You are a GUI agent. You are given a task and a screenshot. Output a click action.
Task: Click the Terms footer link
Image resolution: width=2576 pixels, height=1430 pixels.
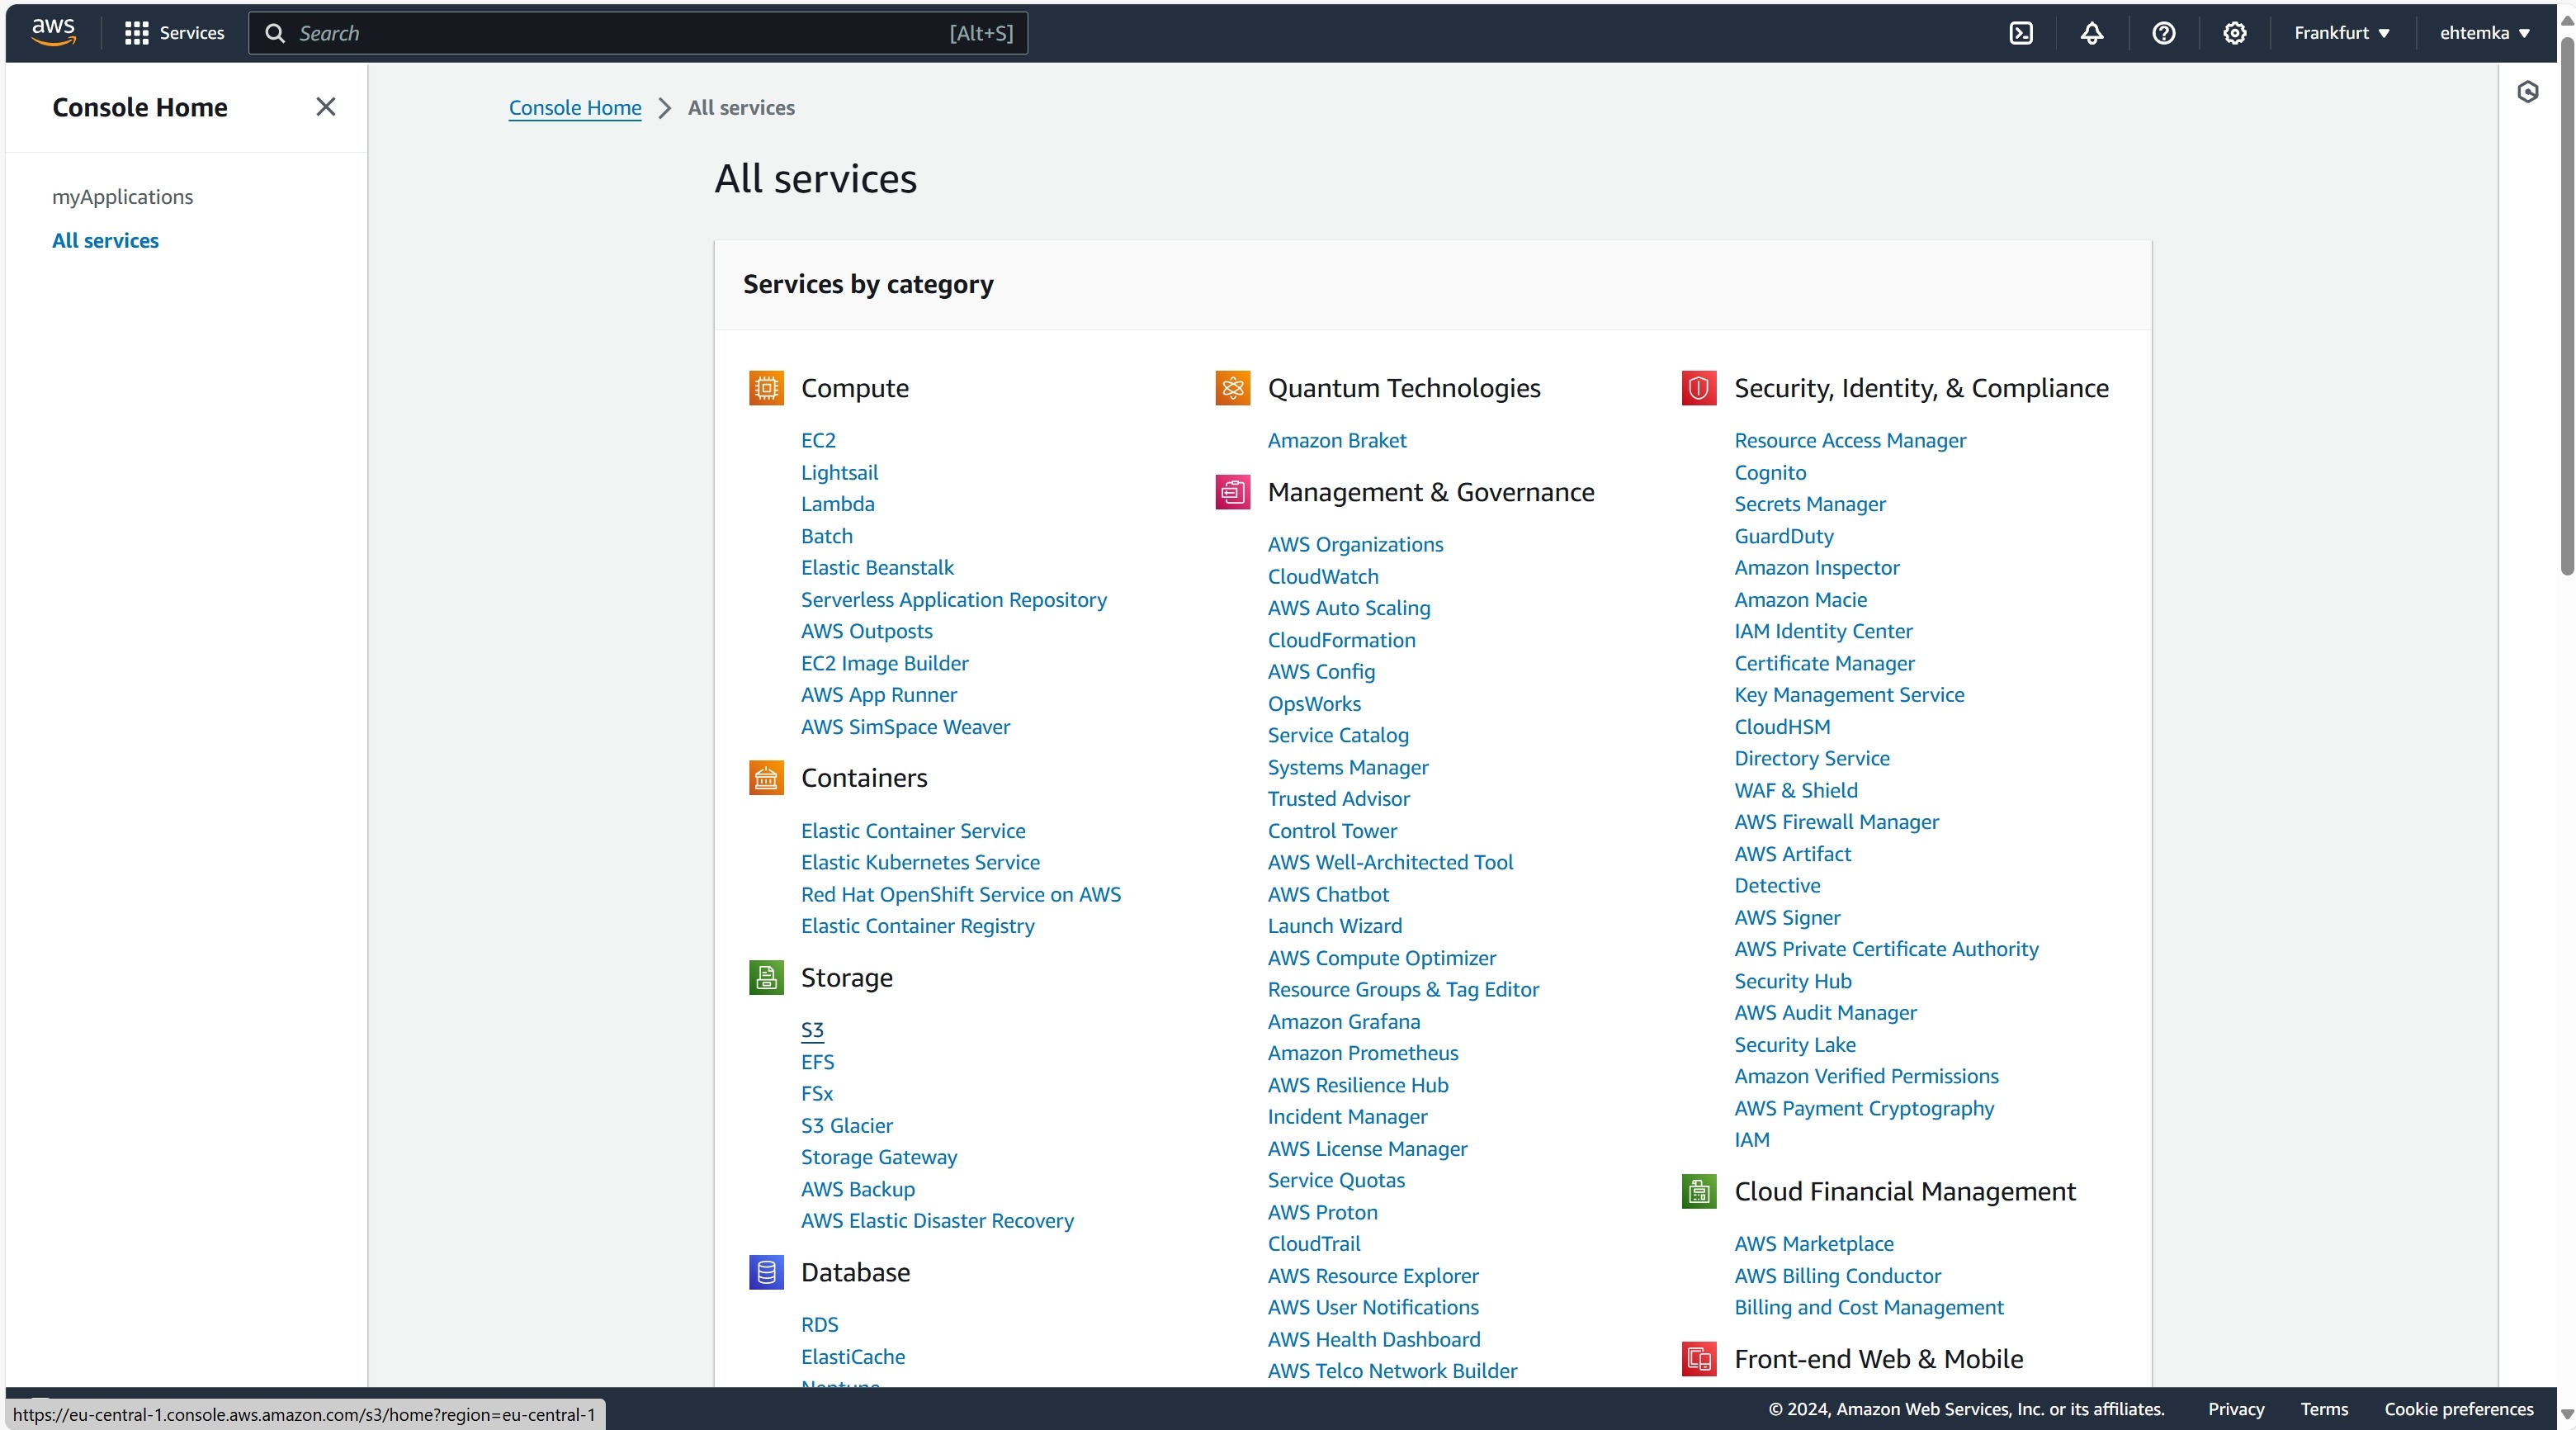click(x=2324, y=1409)
